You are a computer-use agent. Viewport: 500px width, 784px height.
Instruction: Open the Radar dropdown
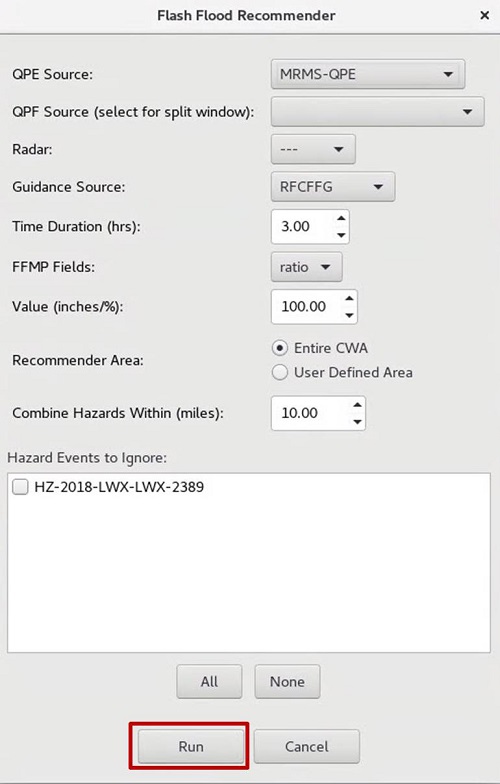tap(313, 149)
